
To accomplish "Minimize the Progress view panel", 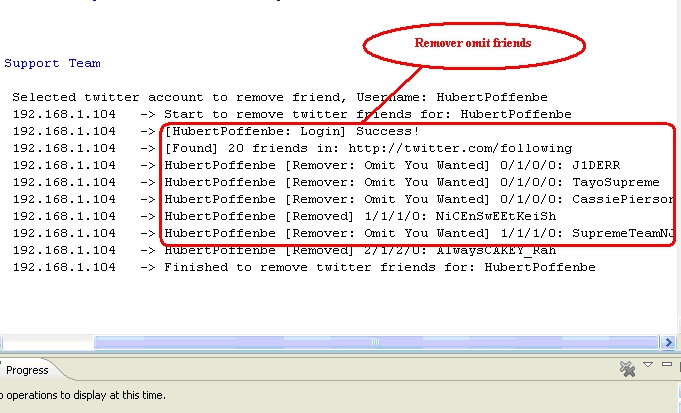I will click(x=667, y=364).
